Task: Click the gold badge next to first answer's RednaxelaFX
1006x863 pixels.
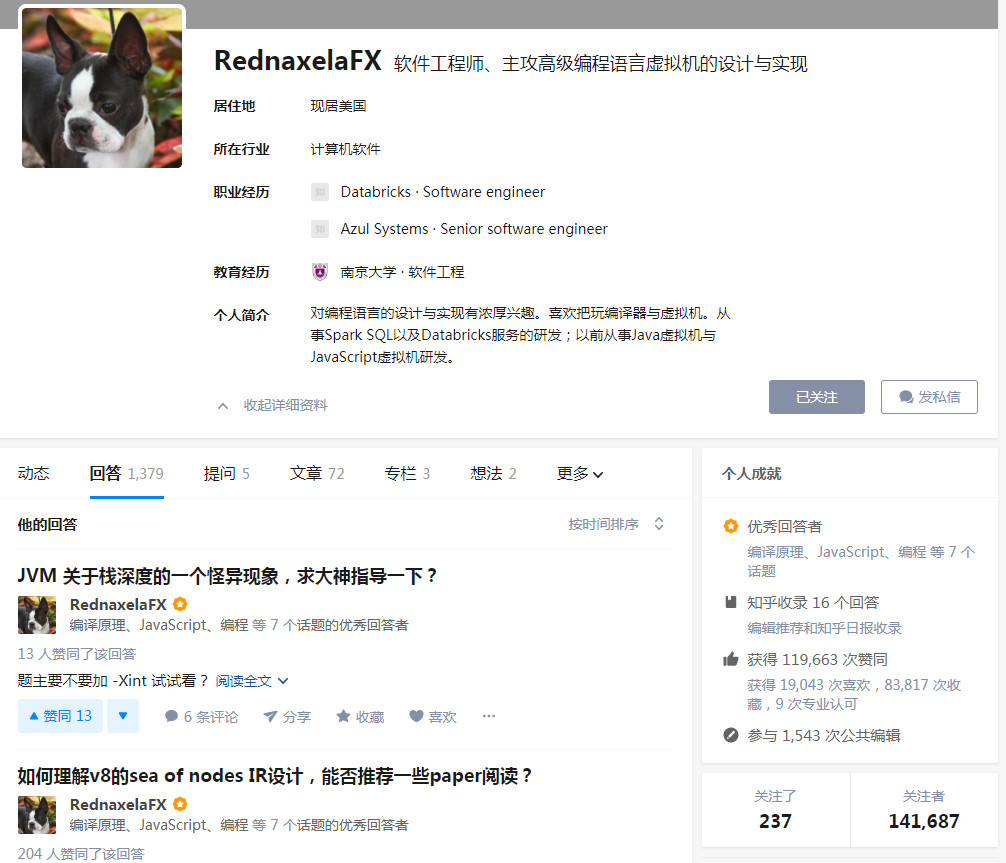Action: [180, 604]
